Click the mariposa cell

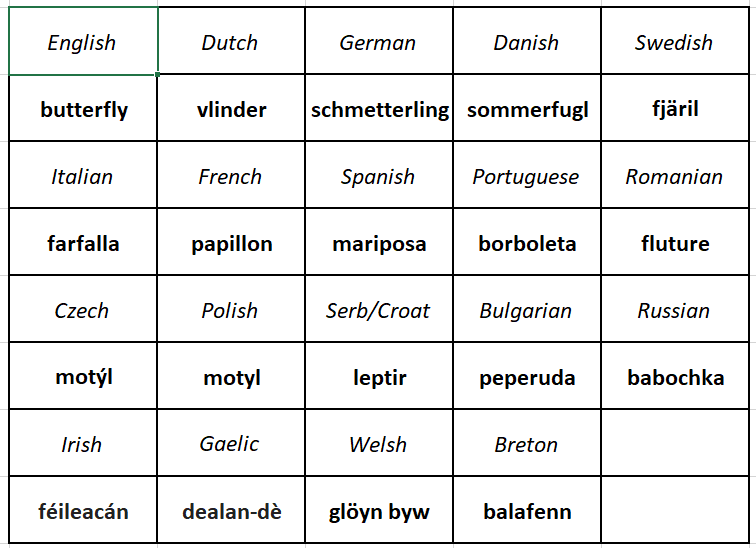[379, 243]
